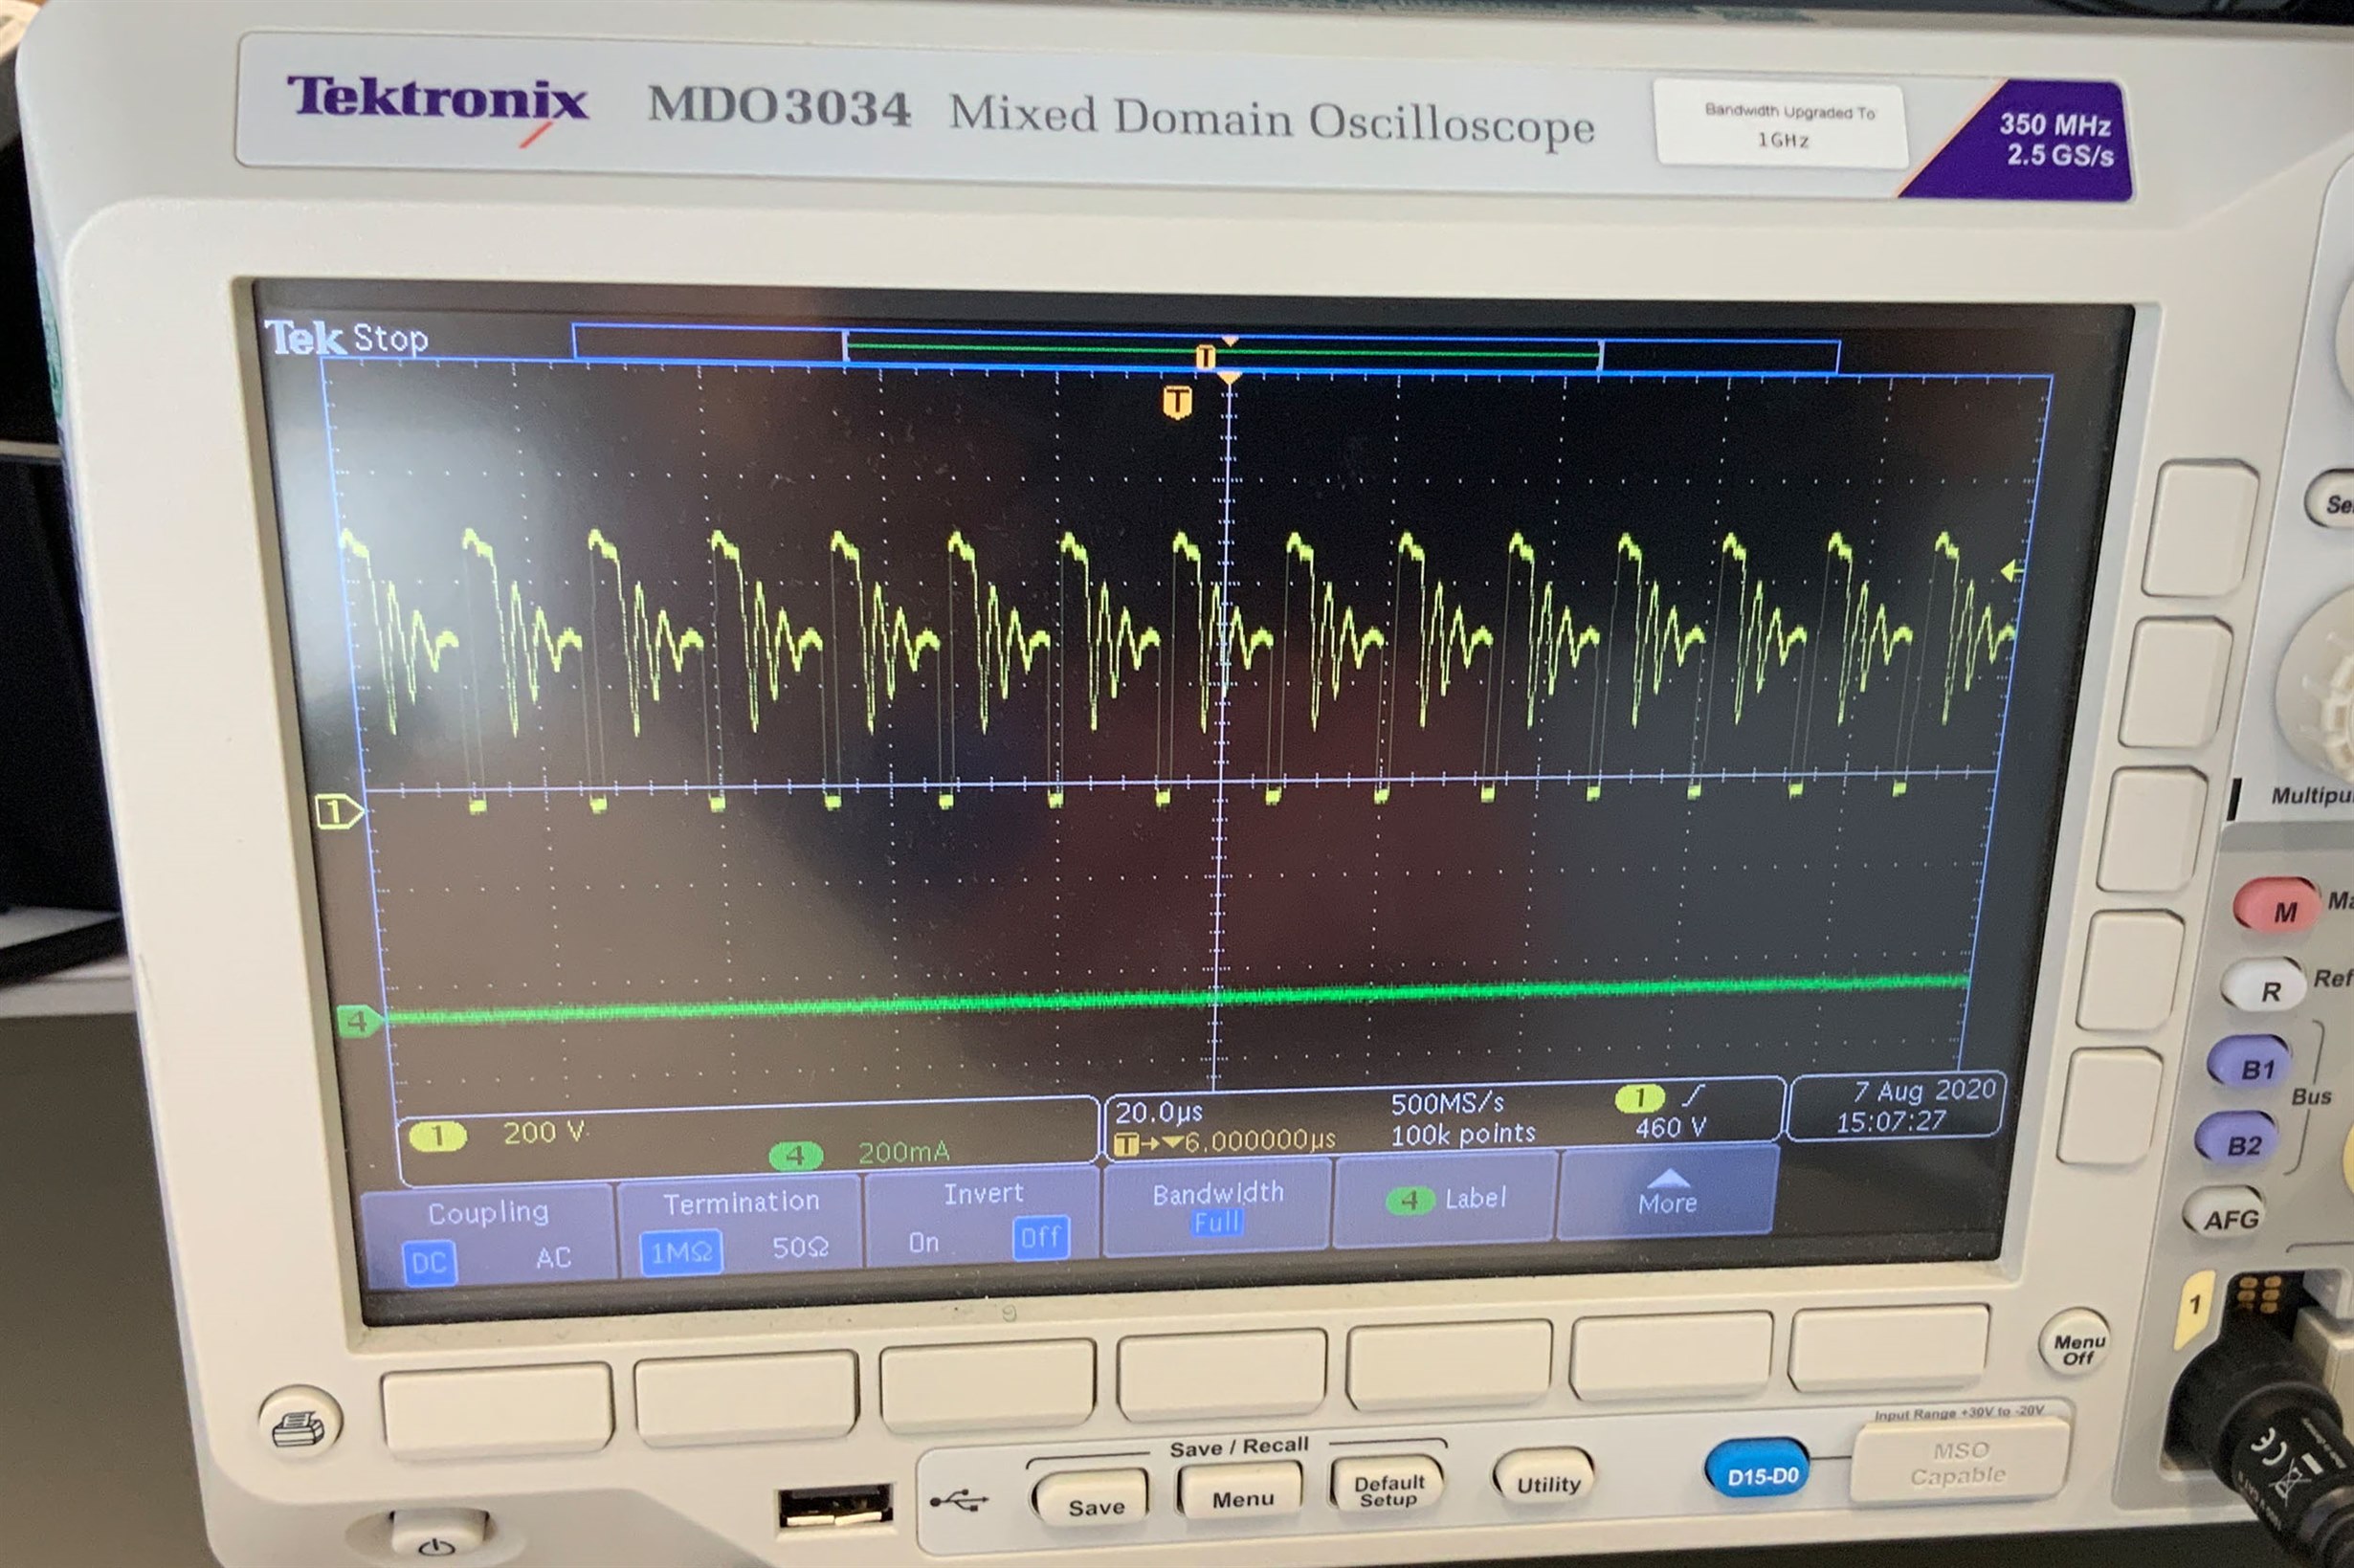2354x1568 pixels.
Task: Click the channel 1 ground marker
Action: [x=339, y=811]
